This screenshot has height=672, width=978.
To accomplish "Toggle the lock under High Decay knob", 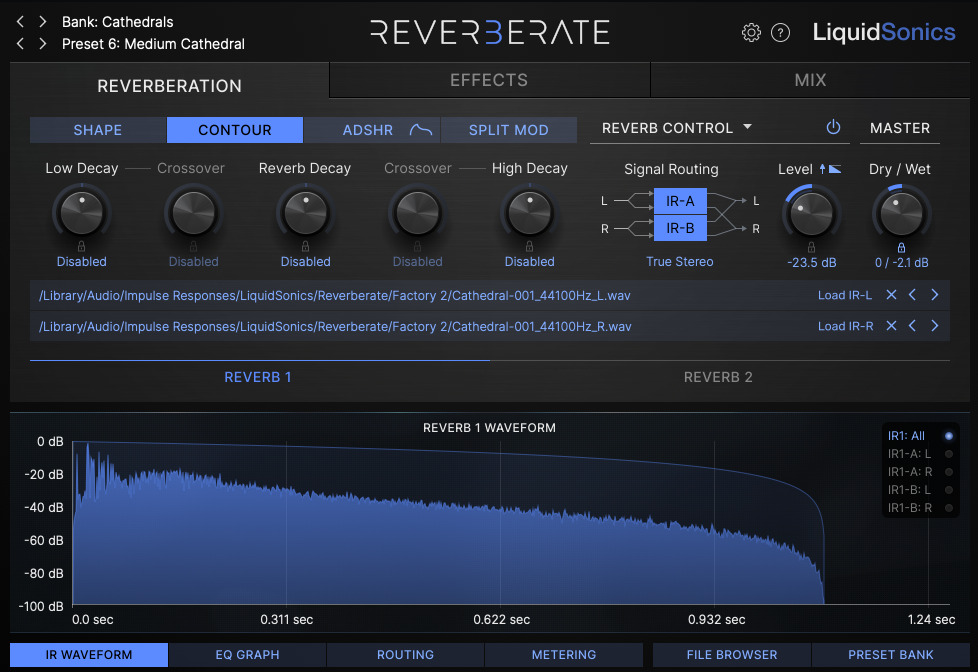I will pyautogui.click(x=529, y=246).
